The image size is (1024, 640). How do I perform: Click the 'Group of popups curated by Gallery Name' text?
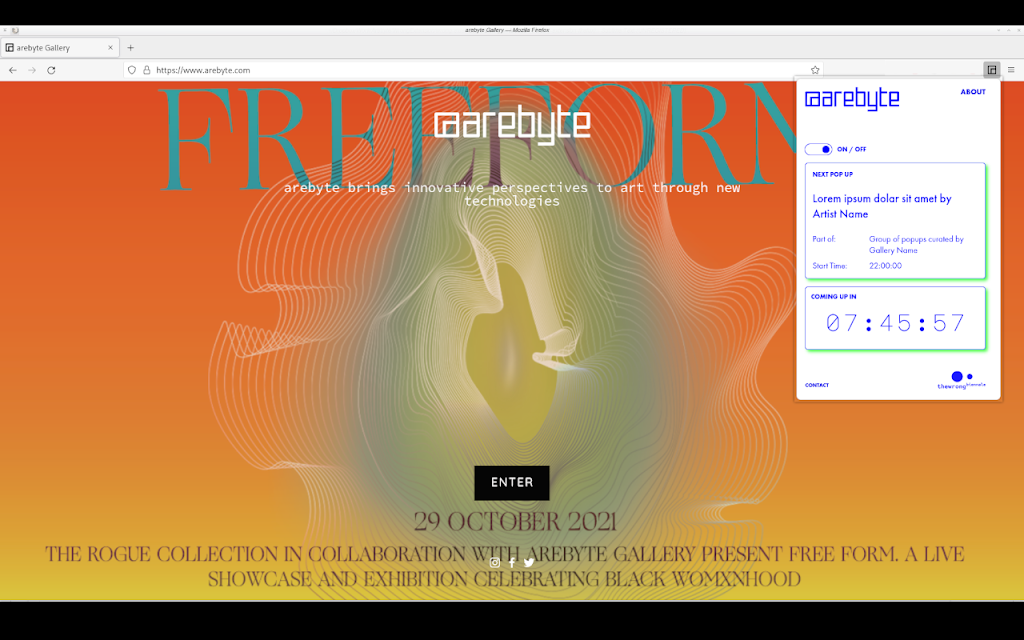916,244
